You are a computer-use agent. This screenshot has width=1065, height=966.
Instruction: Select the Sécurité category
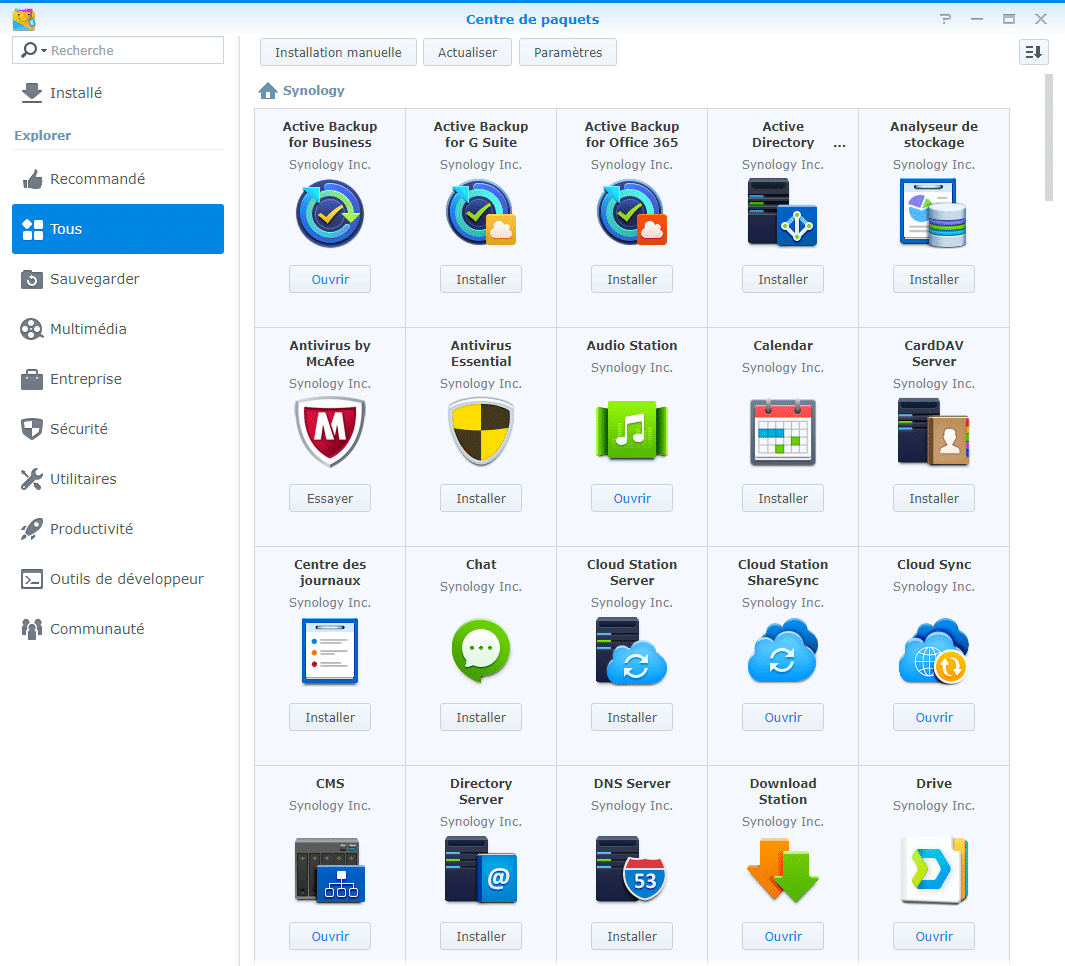pyautogui.click(x=118, y=429)
